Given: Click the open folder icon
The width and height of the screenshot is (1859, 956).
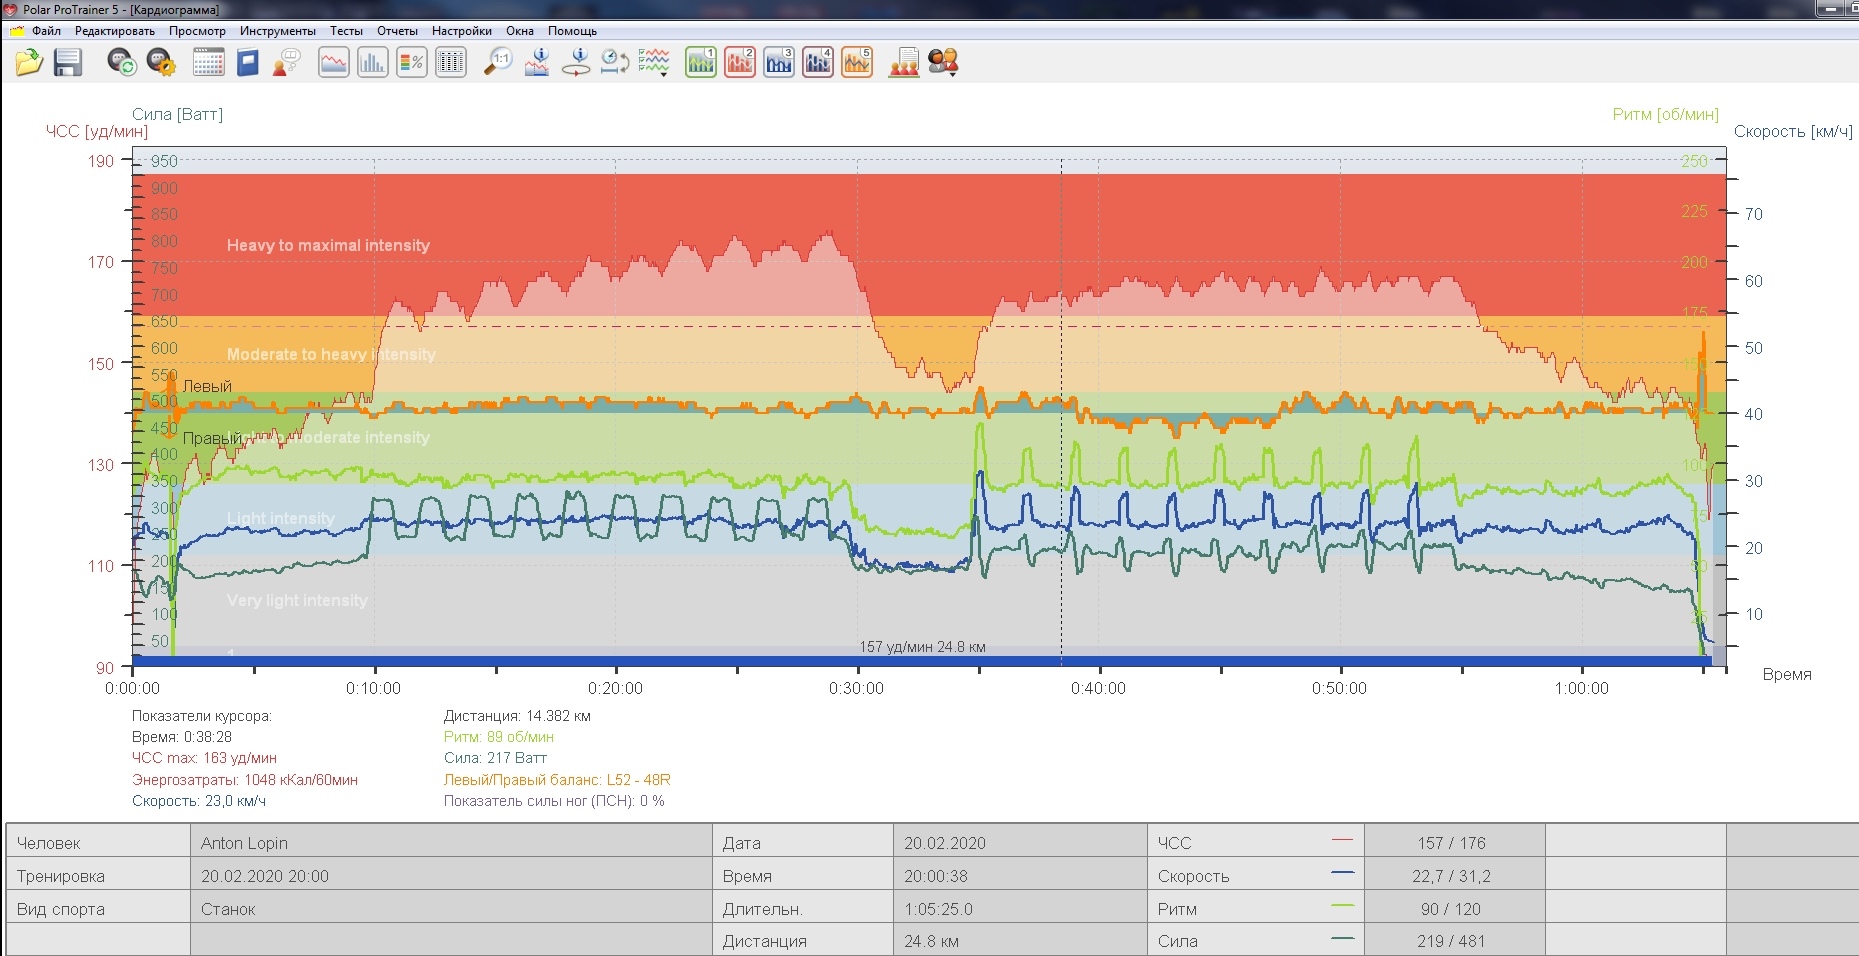Looking at the screenshot, I should click(29, 63).
